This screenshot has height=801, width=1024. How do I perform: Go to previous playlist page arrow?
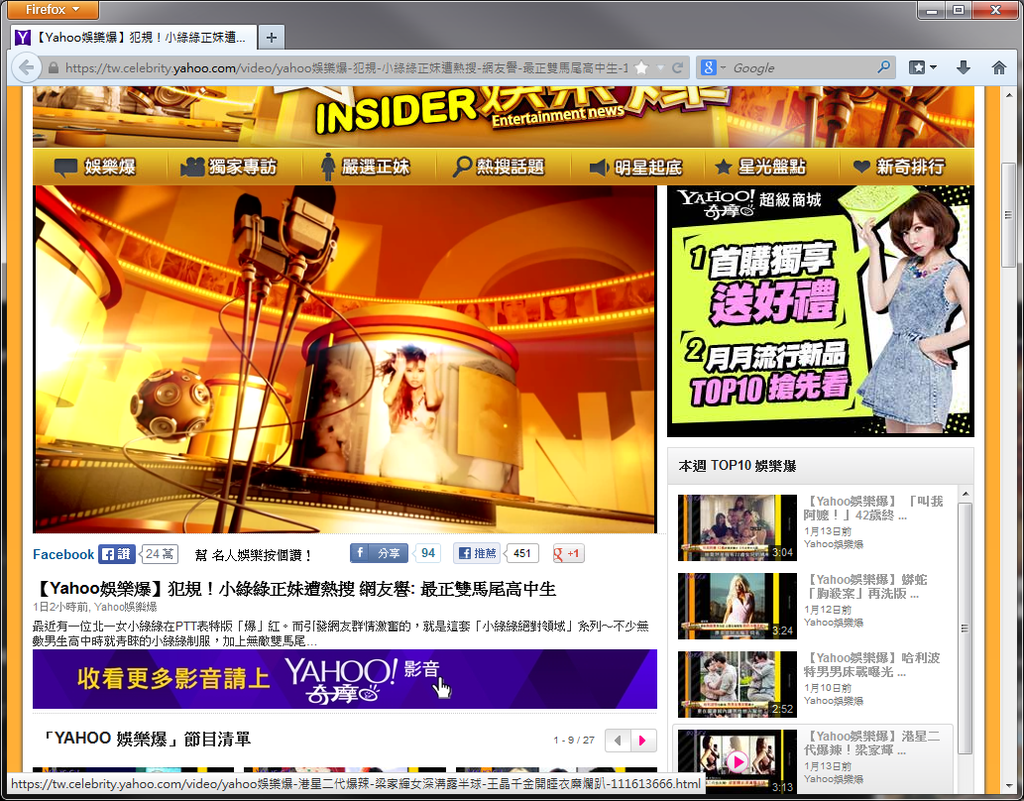click(617, 740)
